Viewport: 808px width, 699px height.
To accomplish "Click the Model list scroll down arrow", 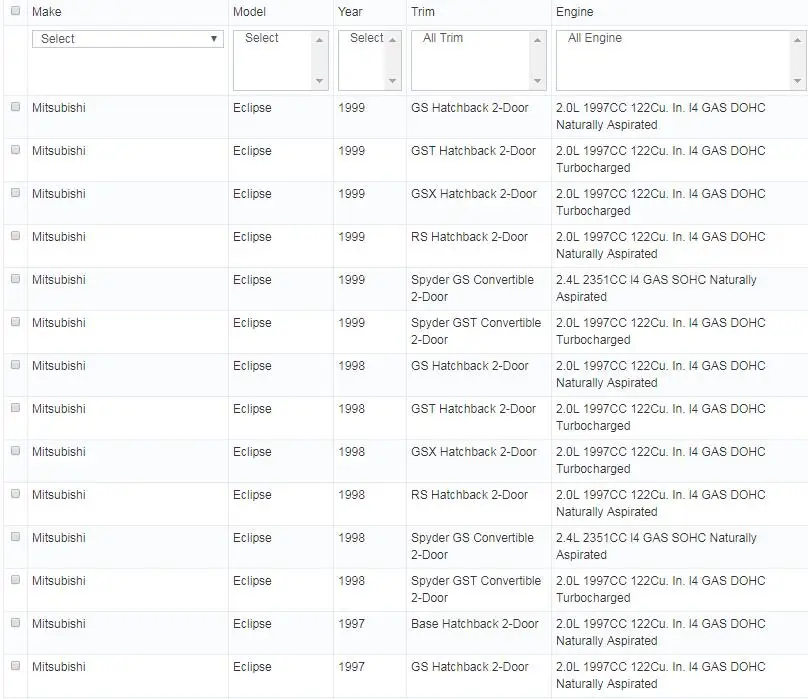I will click(x=319, y=81).
